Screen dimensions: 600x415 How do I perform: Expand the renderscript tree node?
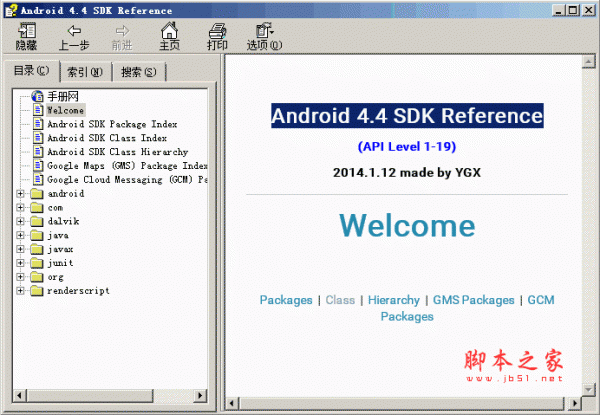(x=21, y=291)
